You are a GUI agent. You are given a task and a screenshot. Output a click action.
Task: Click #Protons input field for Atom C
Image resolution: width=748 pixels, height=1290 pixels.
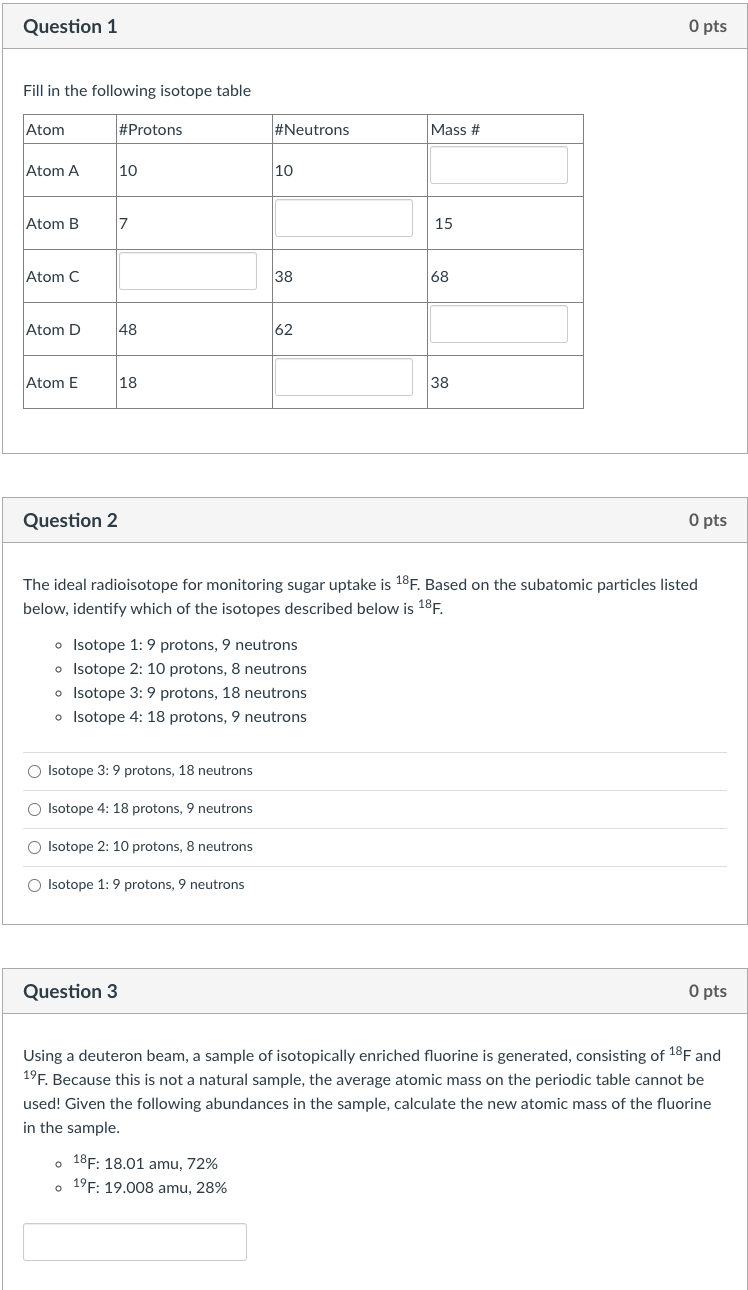click(187, 270)
